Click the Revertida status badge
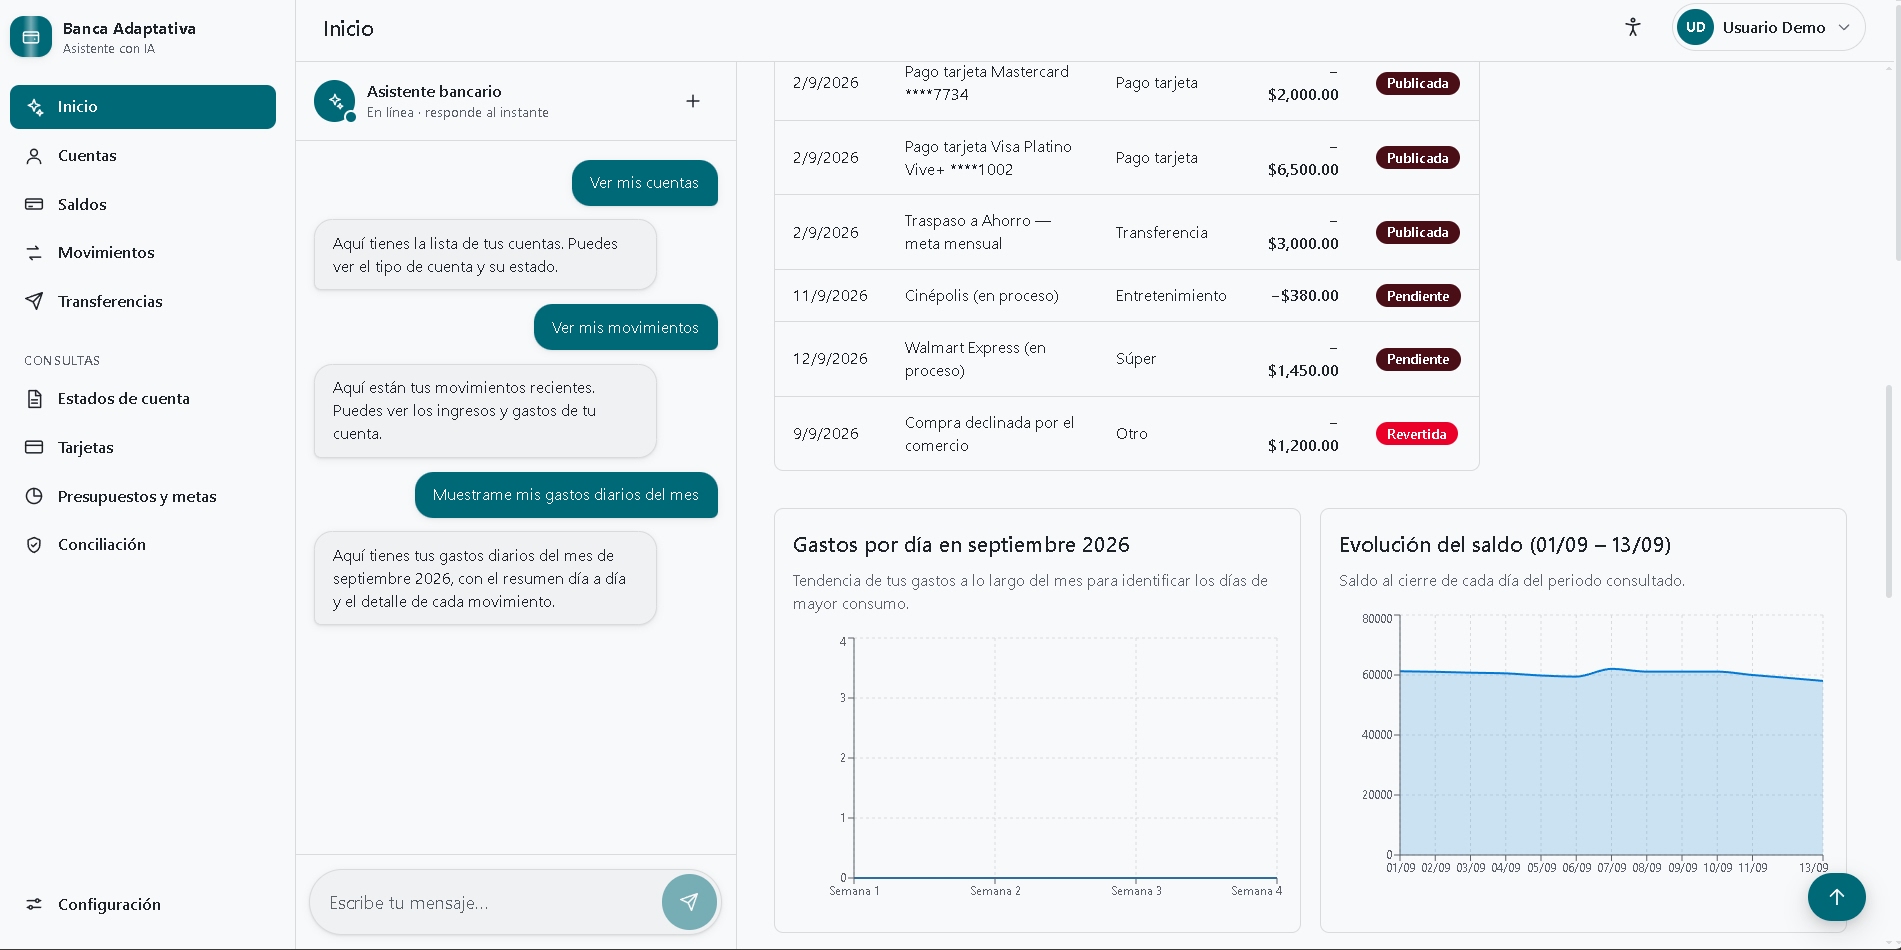The height and width of the screenshot is (950, 1901). (x=1416, y=434)
